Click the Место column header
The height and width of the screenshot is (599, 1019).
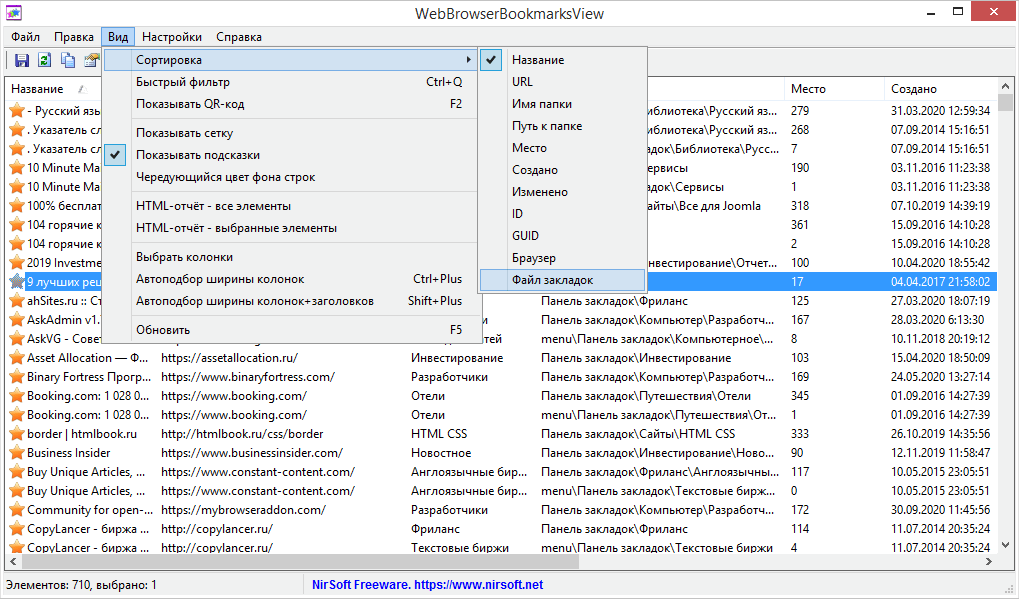[x=834, y=89]
